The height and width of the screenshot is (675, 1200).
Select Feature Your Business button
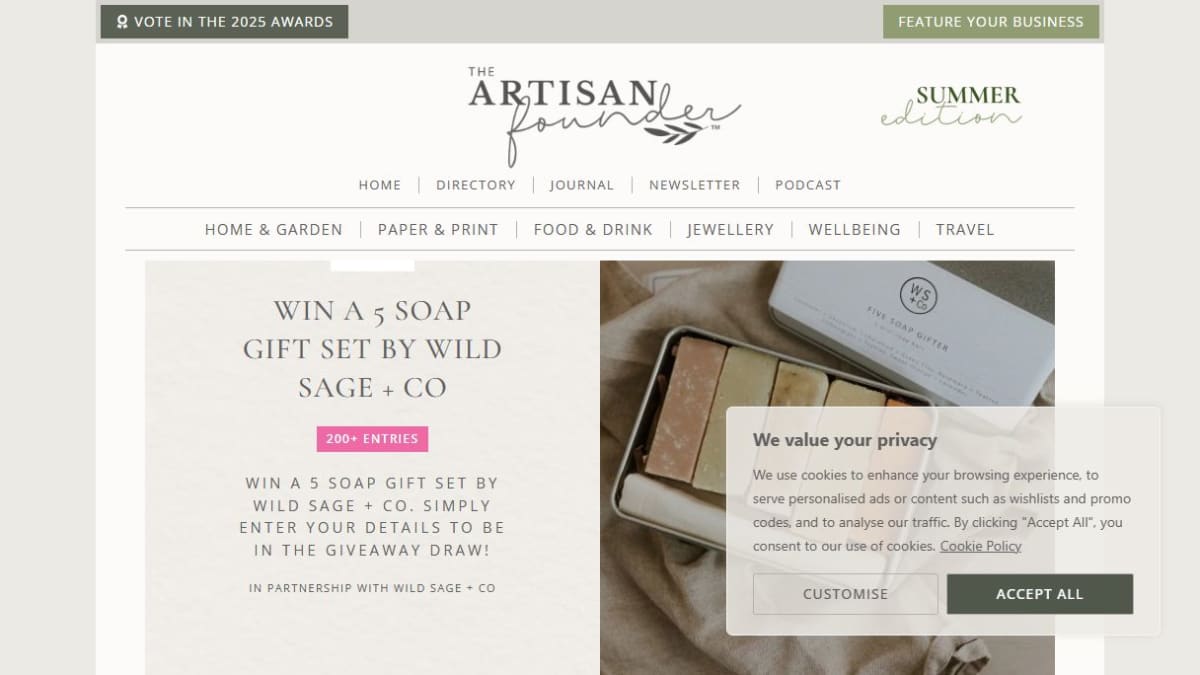(x=991, y=22)
